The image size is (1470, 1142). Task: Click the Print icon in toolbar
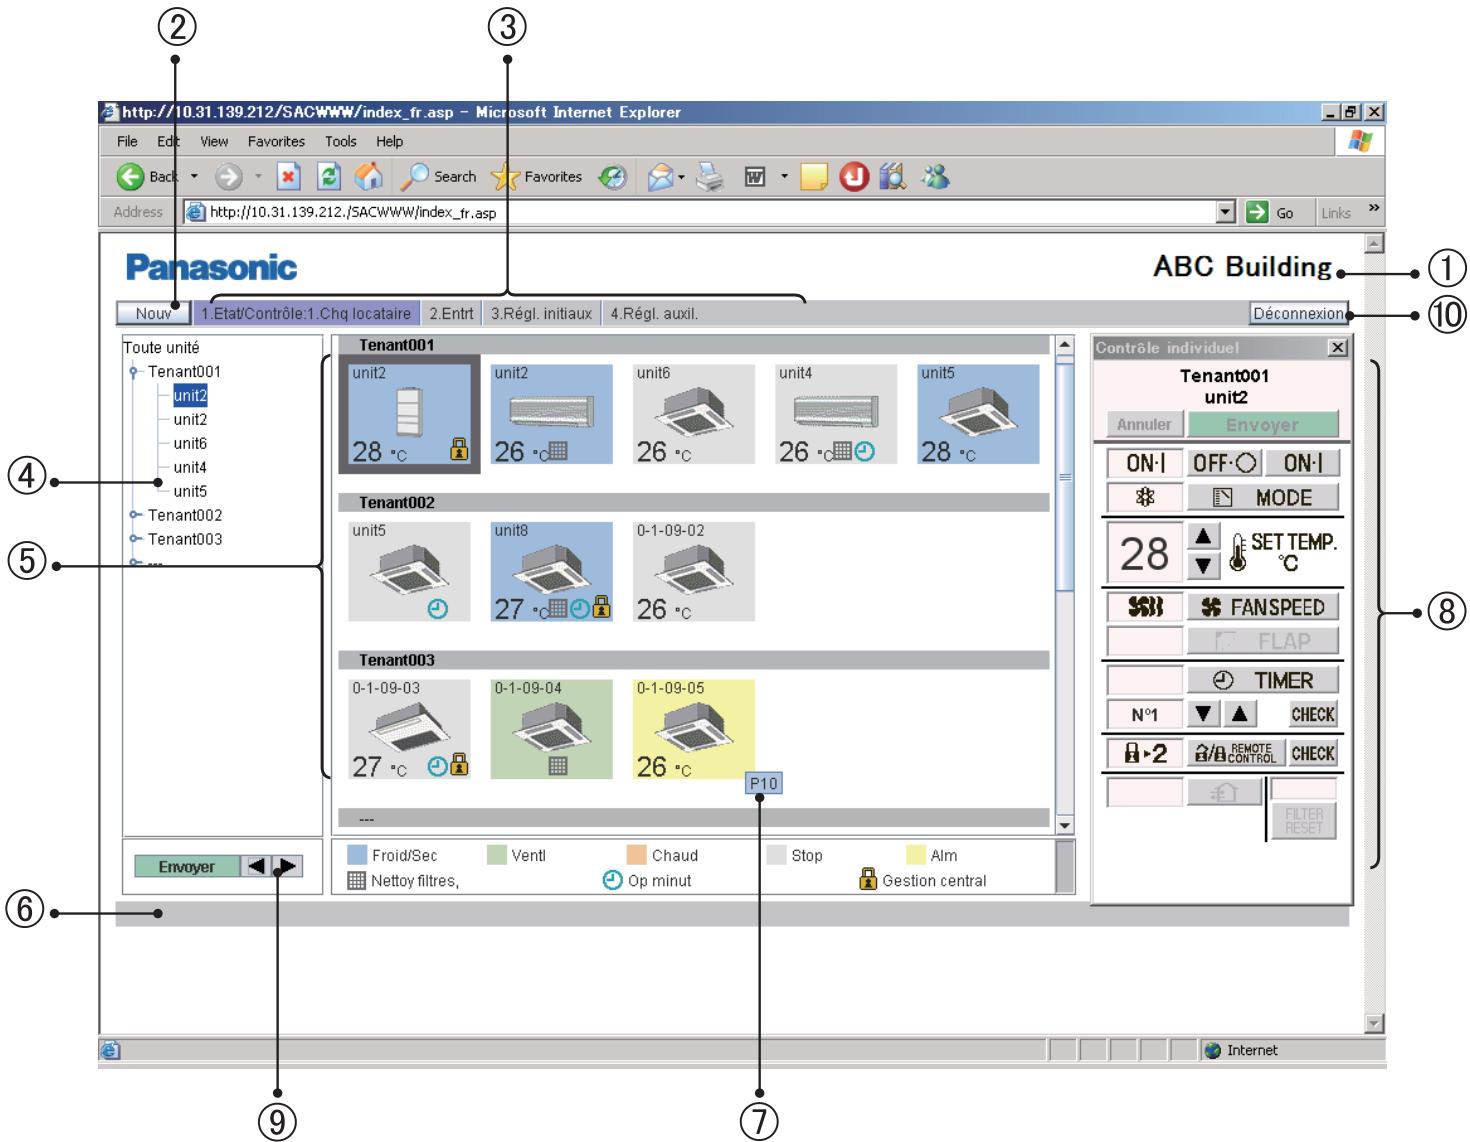tap(709, 178)
